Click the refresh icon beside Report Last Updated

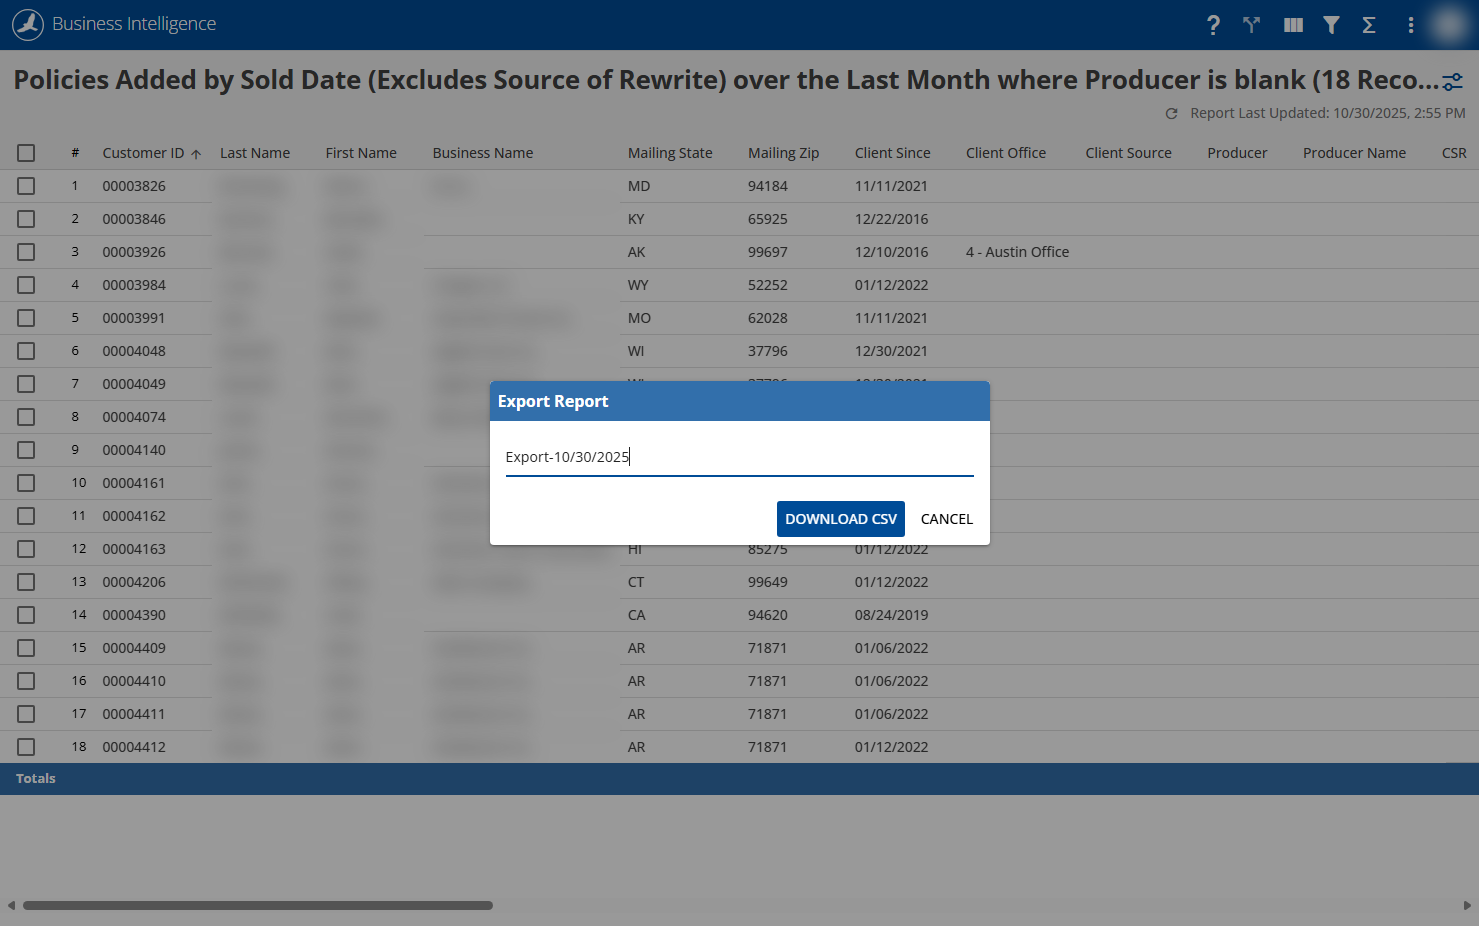1172,114
